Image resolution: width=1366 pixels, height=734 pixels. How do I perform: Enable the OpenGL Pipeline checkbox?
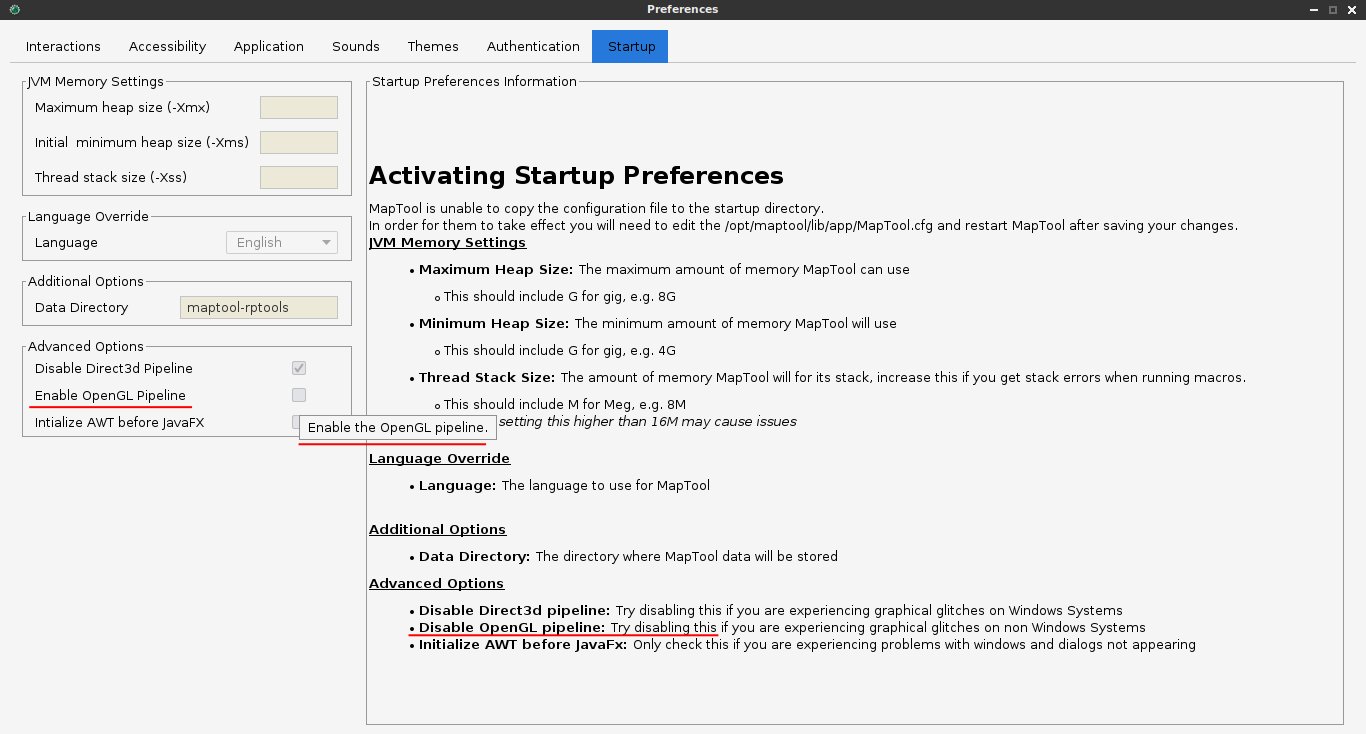click(298, 394)
